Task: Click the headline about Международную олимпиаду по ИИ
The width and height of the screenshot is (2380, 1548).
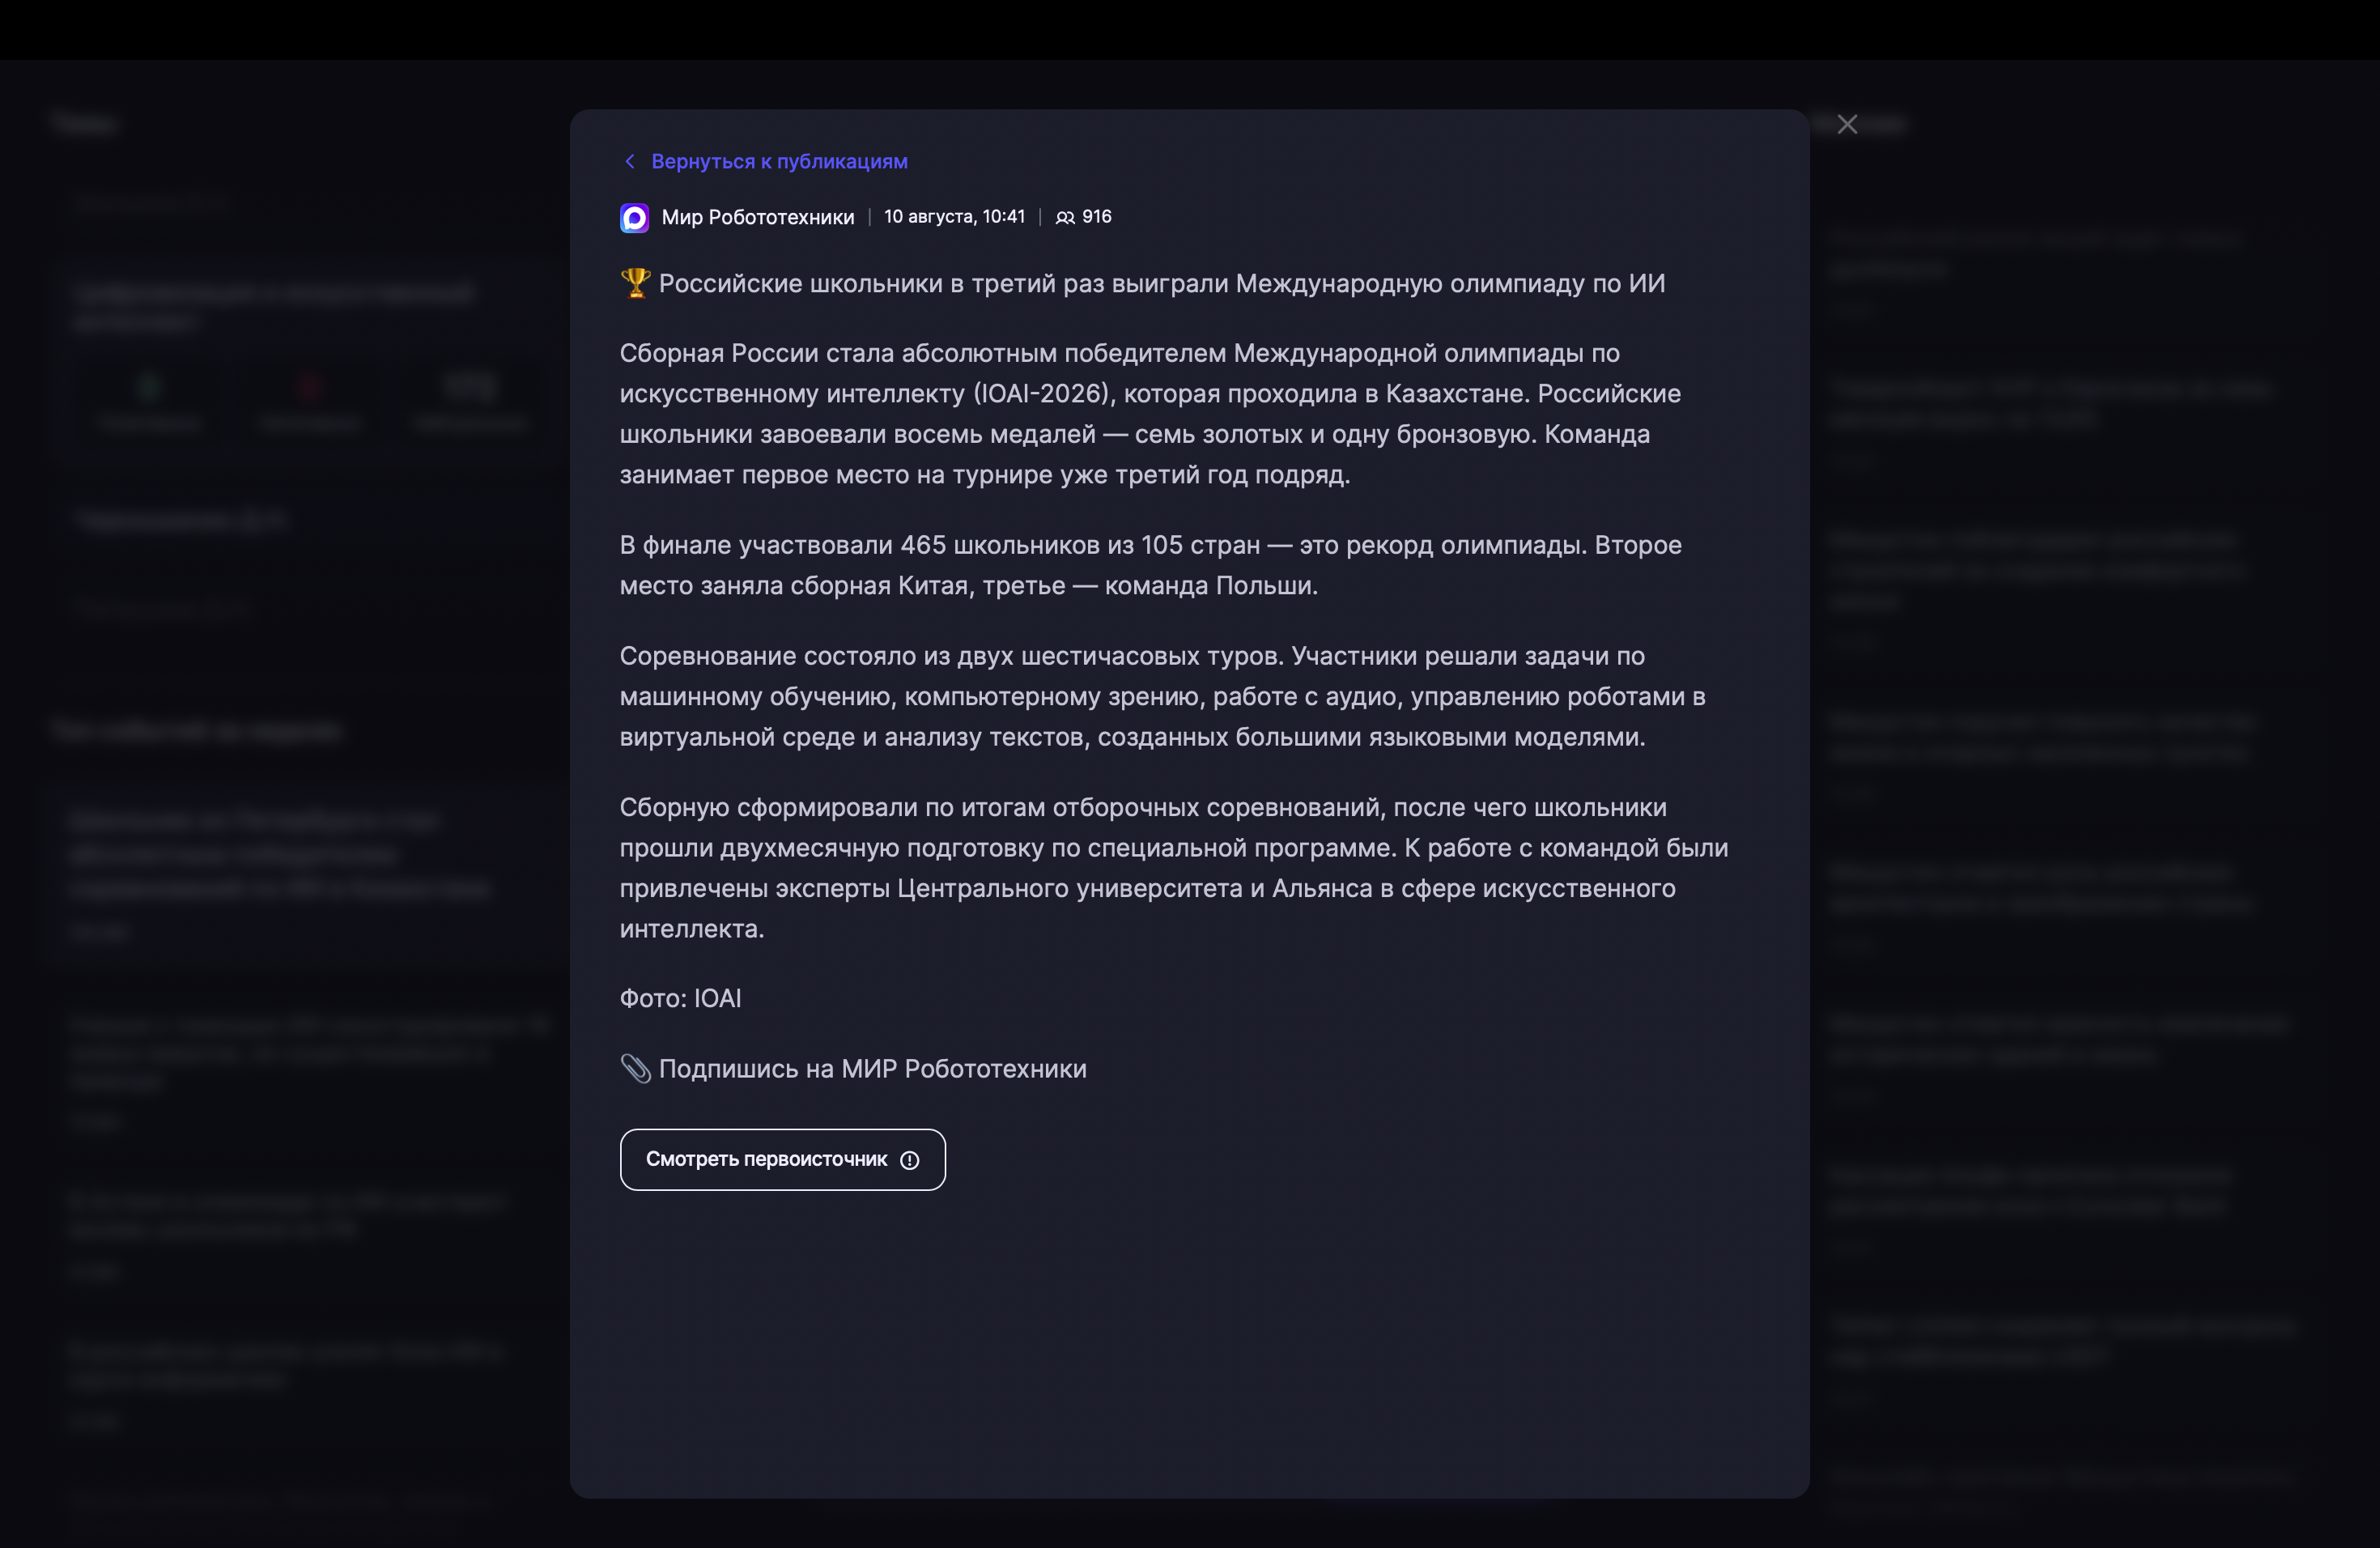Action: (x=1162, y=283)
